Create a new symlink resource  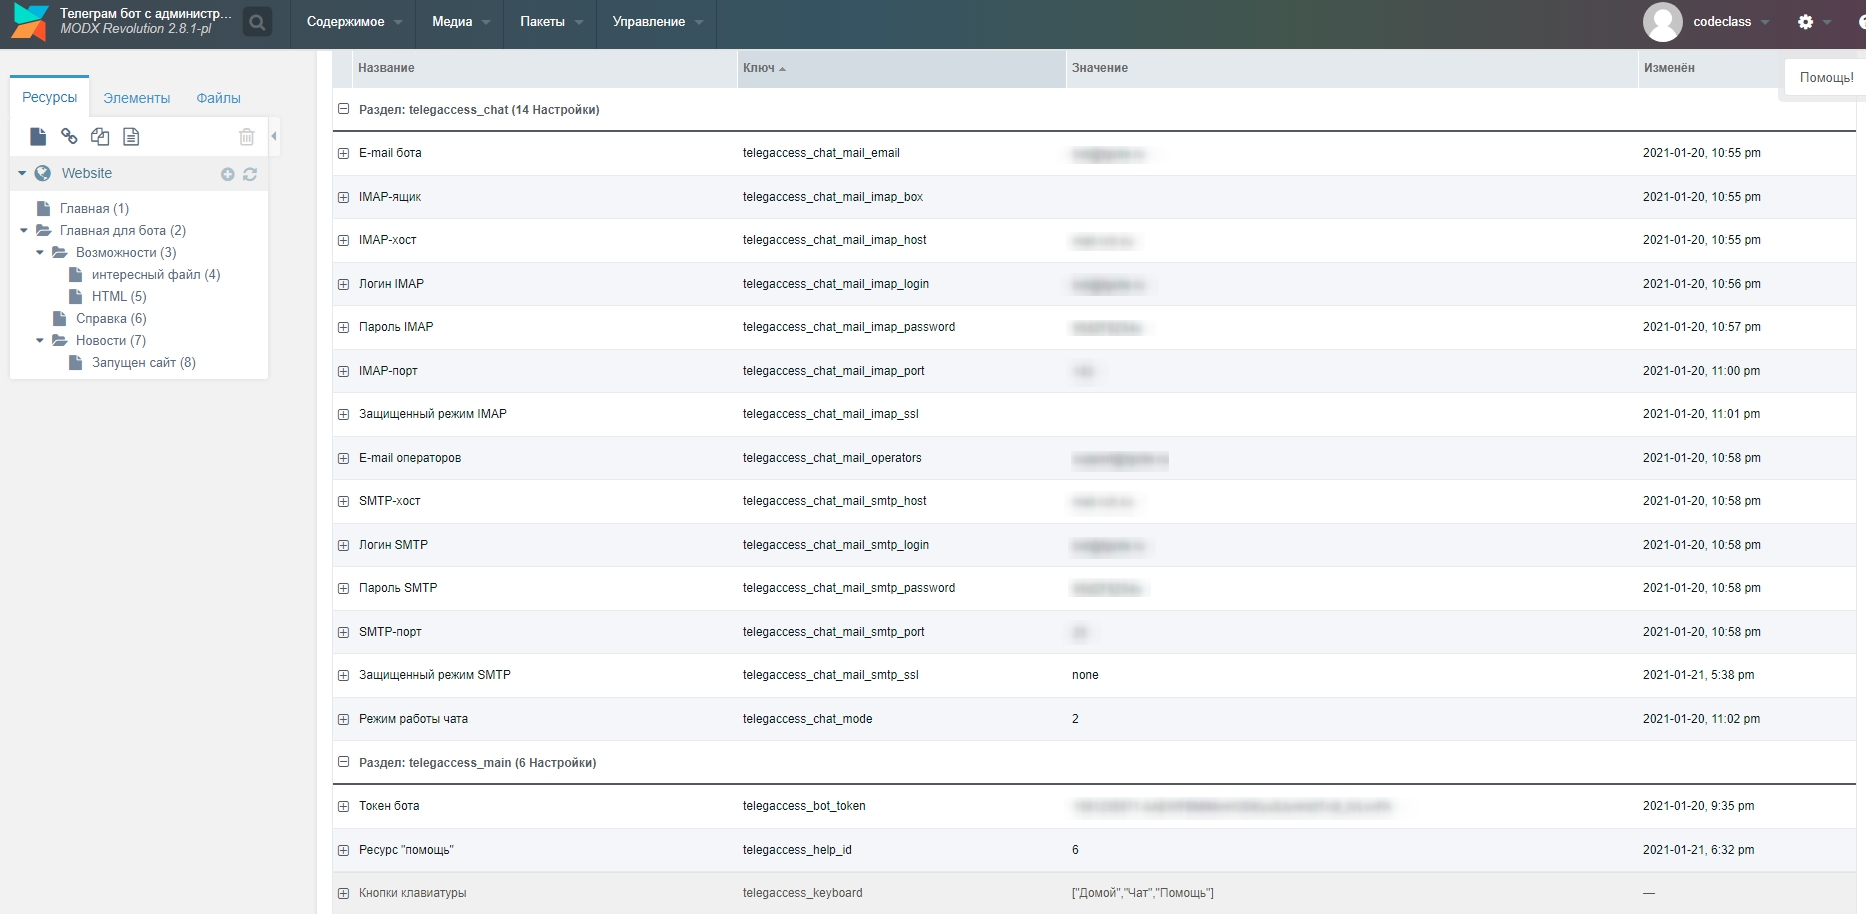(100, 137)
